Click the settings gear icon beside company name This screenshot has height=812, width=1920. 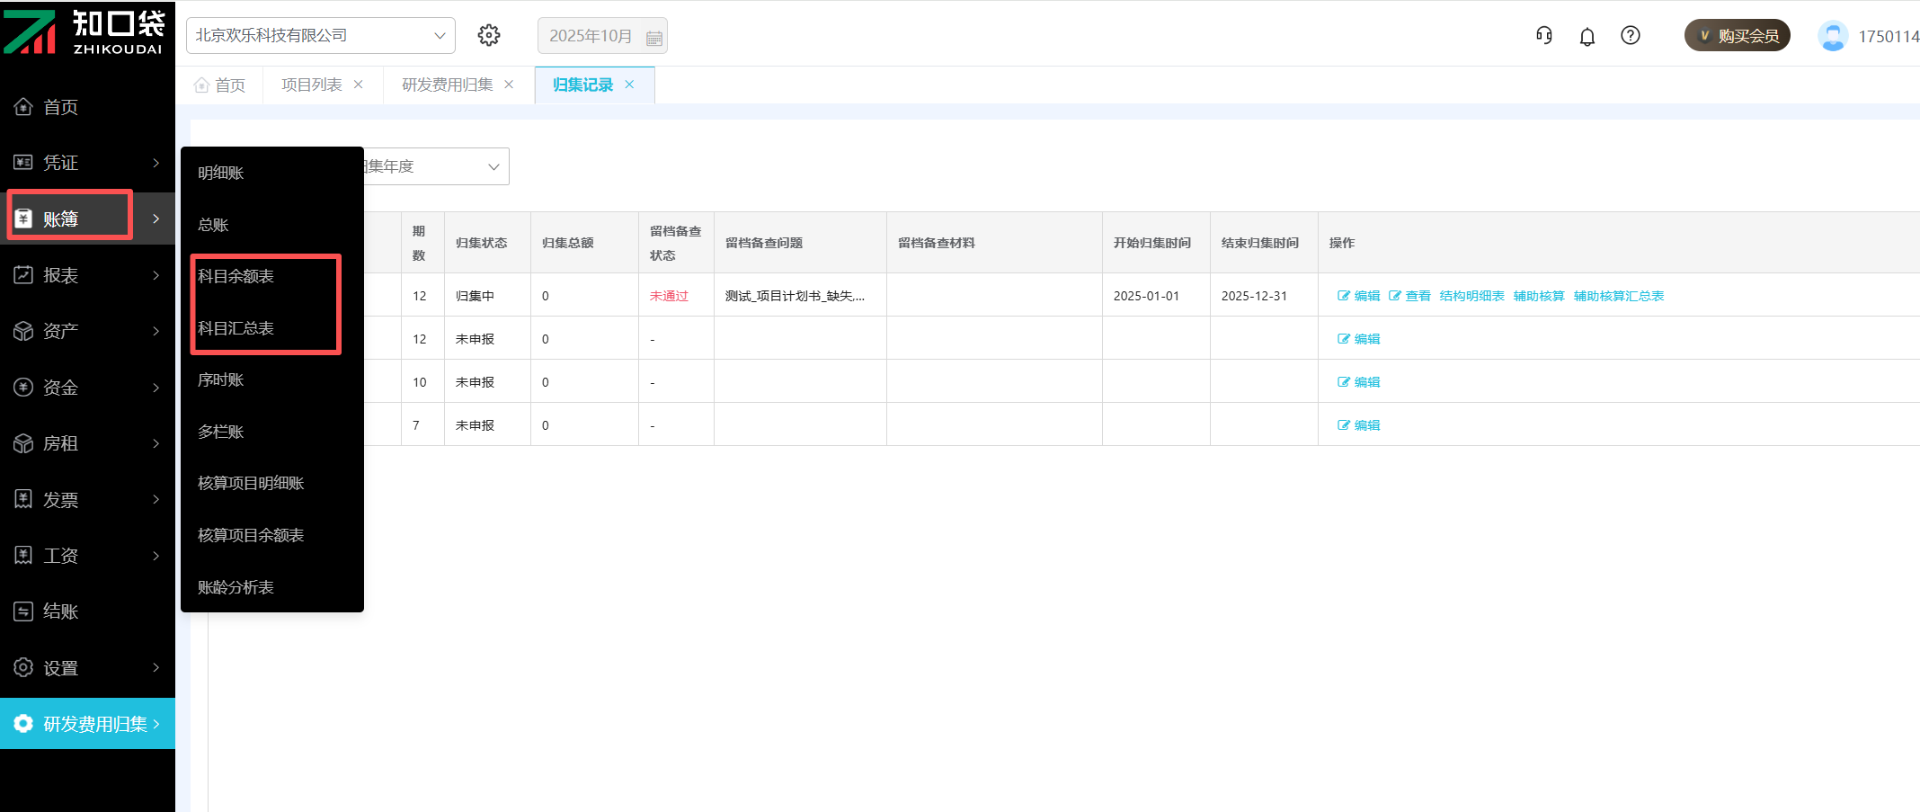[x=488, y=36]
